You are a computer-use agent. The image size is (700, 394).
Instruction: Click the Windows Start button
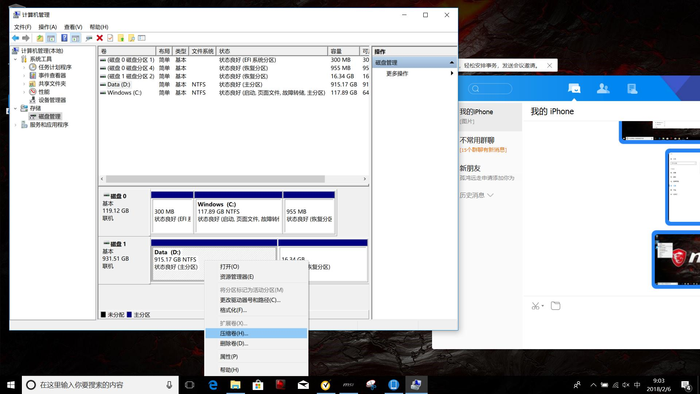(x=11, y=385)
